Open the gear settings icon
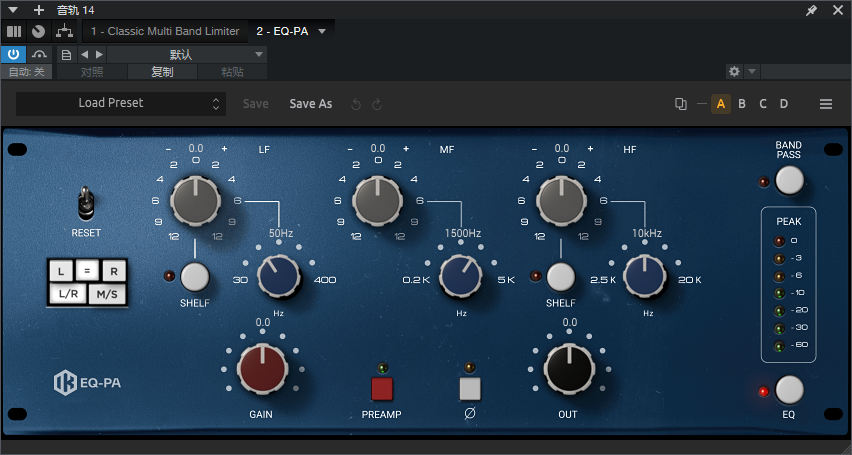This screenshot has height=455, width=852. pyautogui.click(x=734, y=72)
